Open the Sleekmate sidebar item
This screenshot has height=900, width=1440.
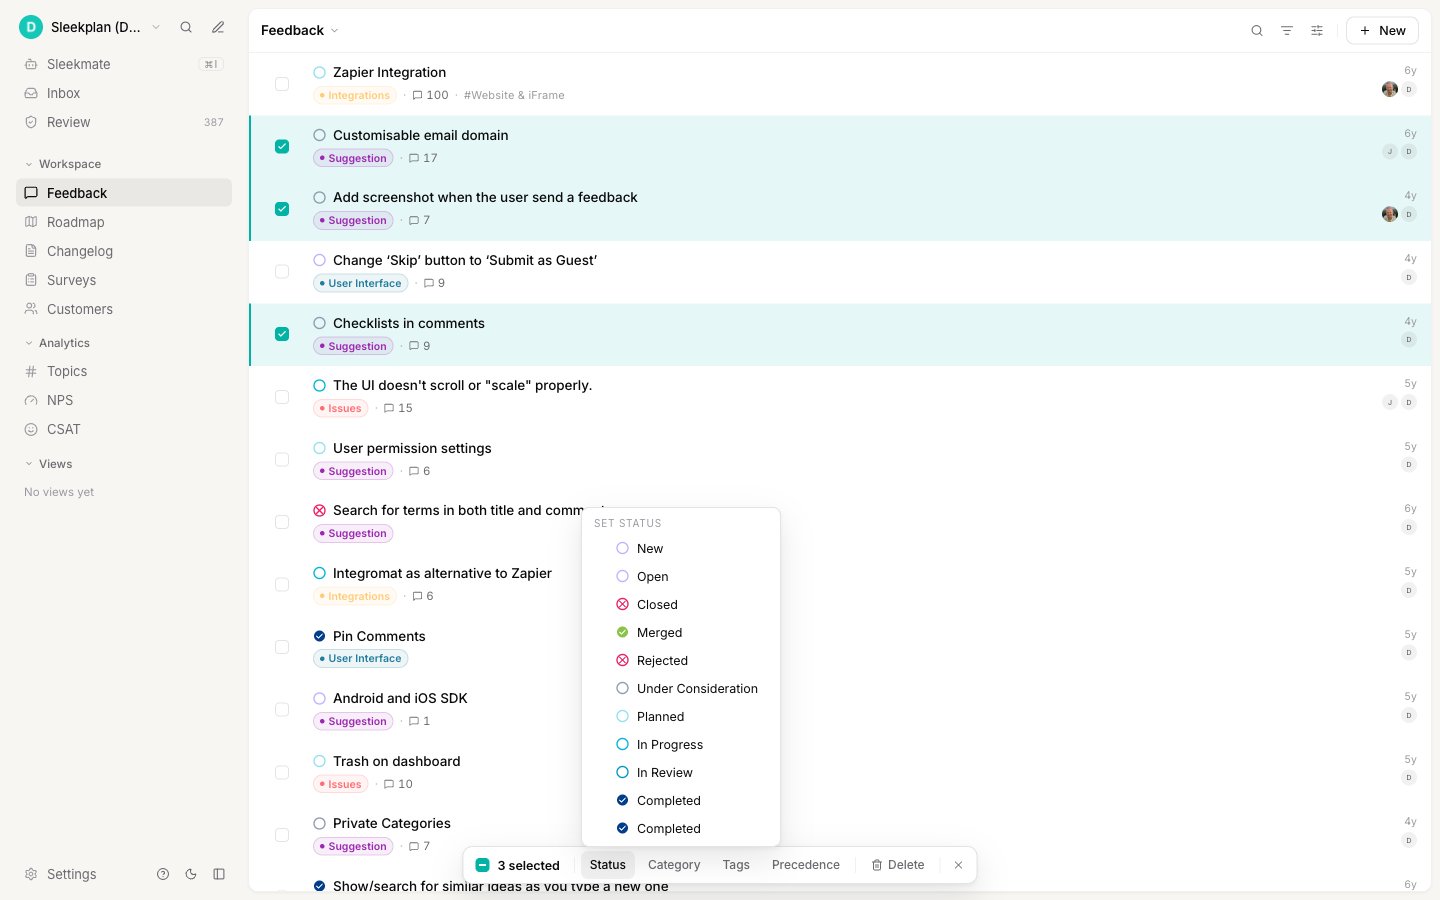pos(124,64)
